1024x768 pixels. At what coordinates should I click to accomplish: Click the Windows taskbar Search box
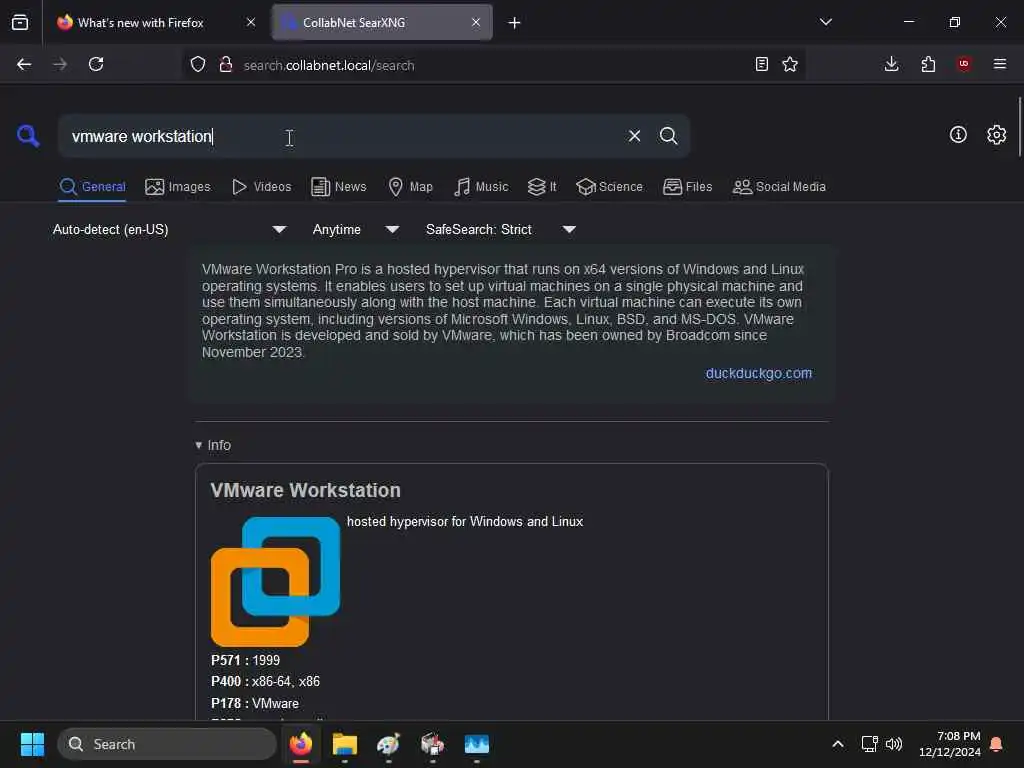(x=167, y=744)
